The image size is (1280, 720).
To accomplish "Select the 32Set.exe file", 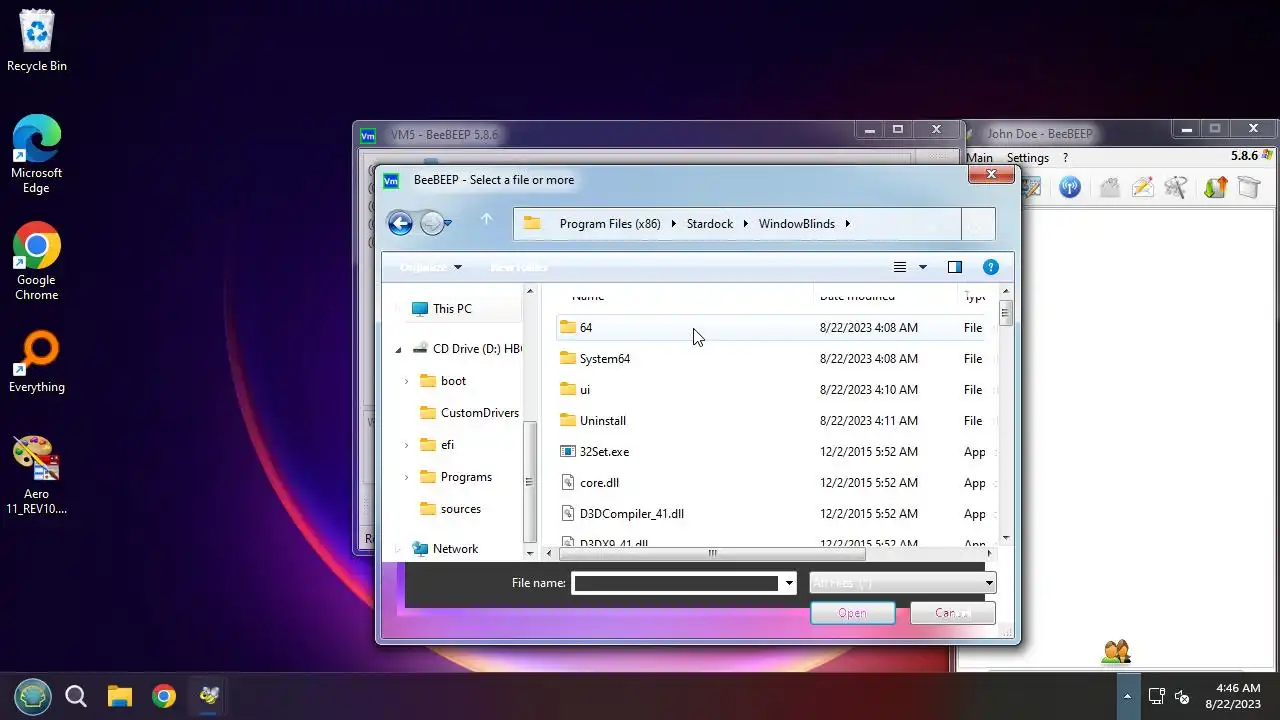I will [772, 451].
